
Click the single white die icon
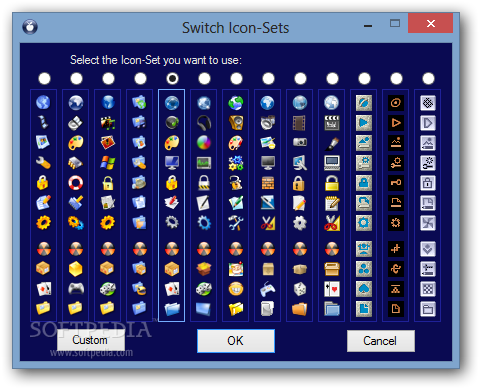300,289
